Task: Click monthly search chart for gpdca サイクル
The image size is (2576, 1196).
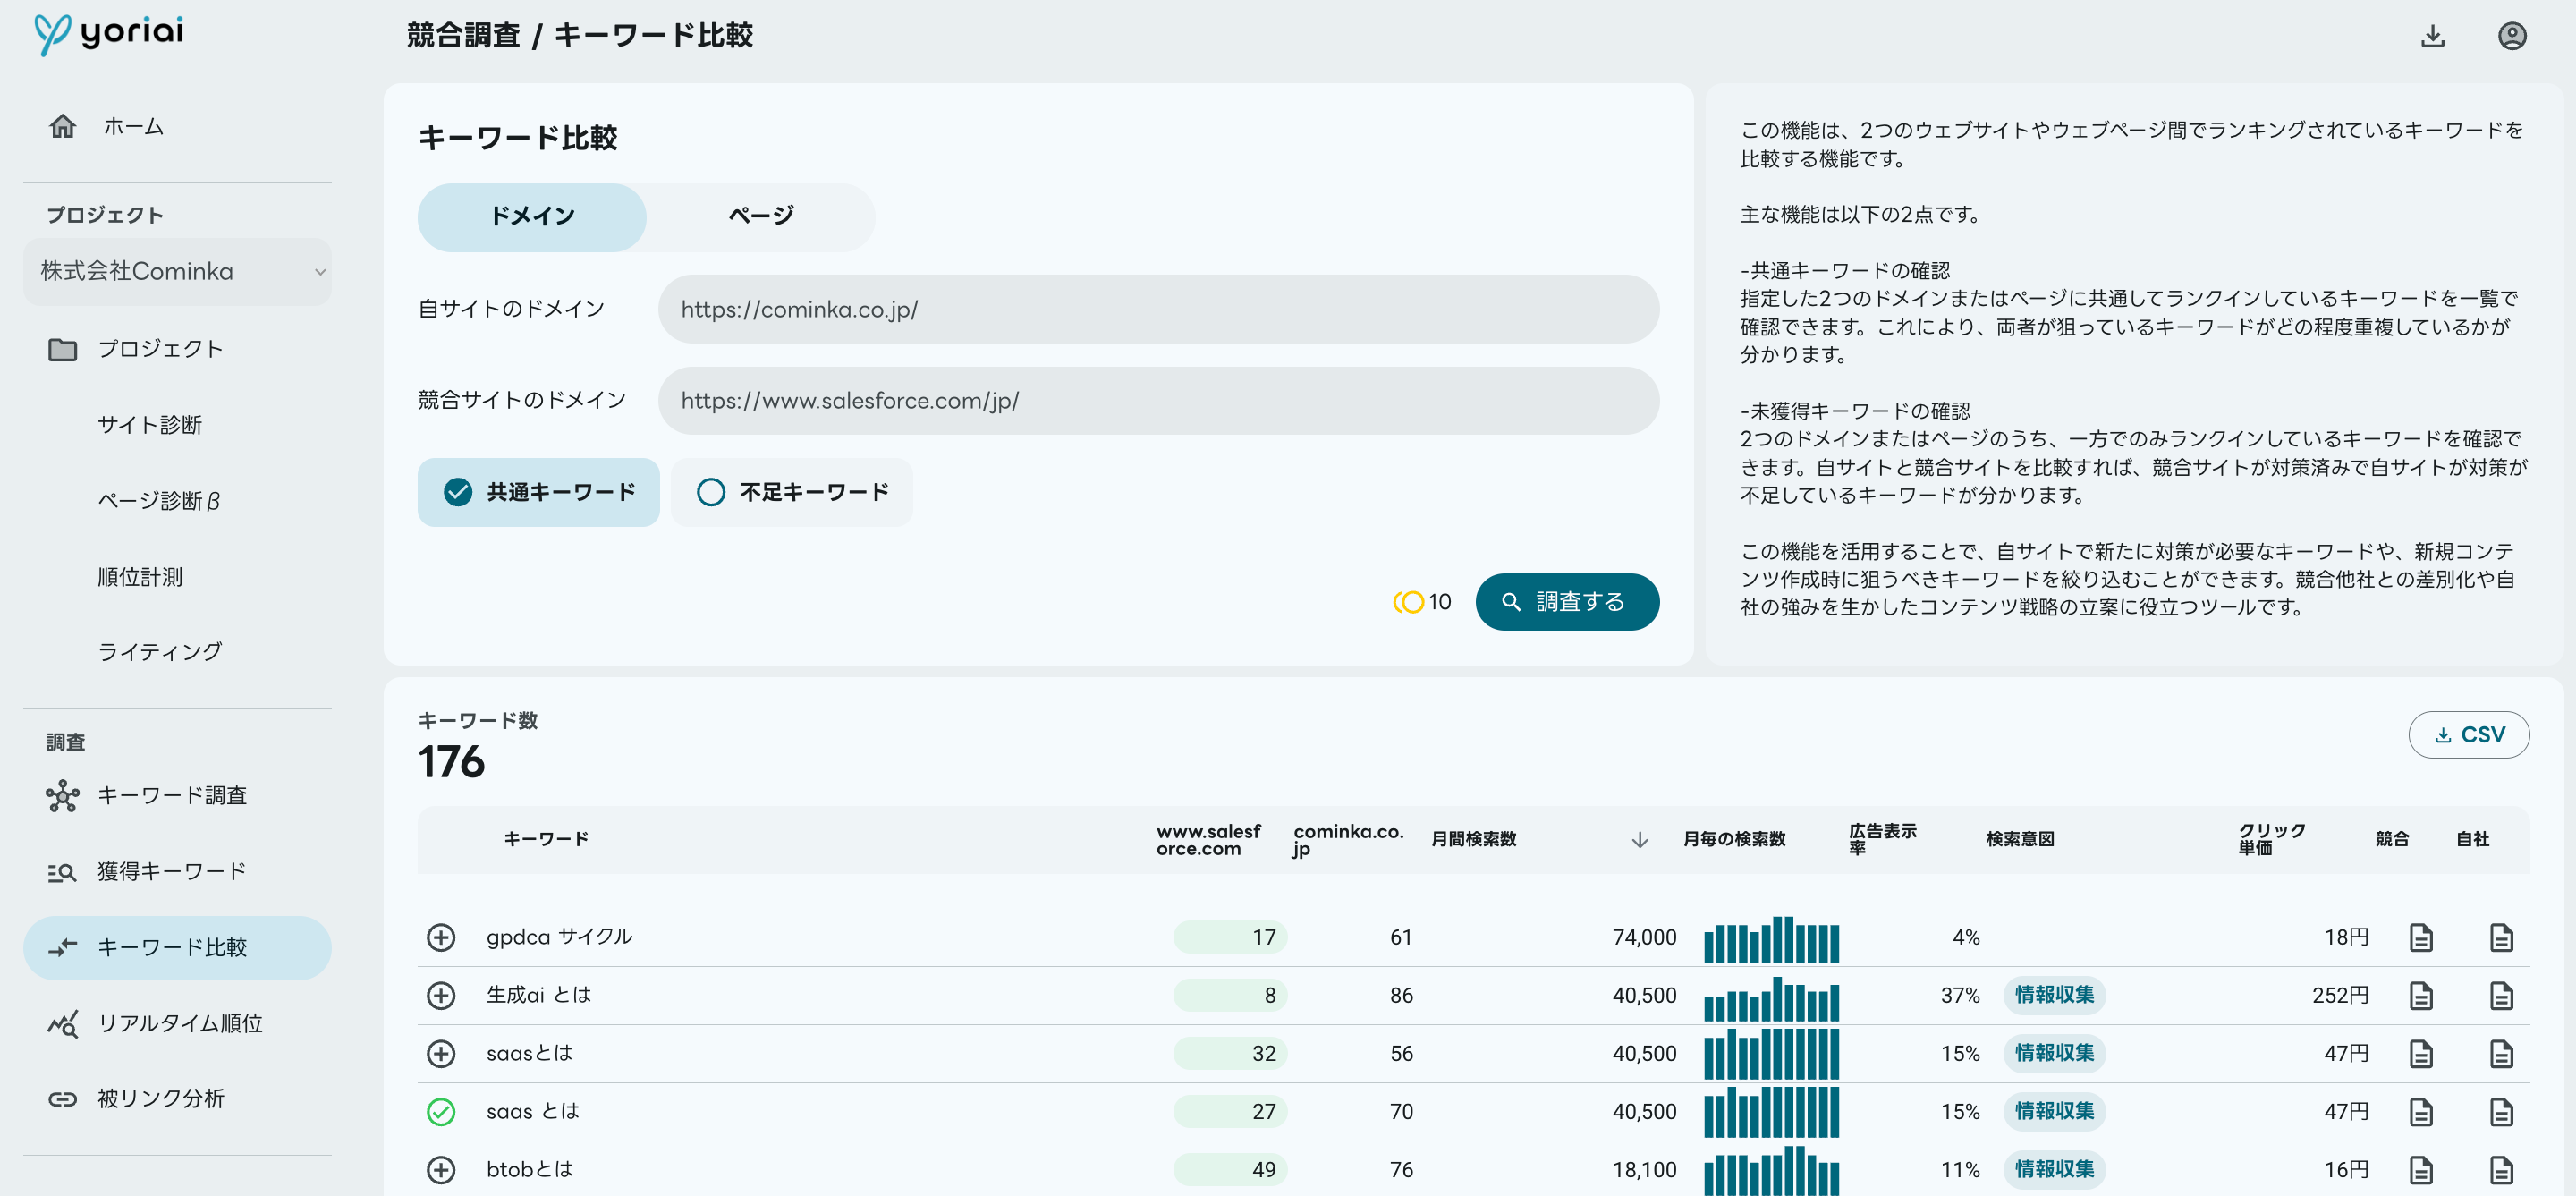Action: pos(1771,938)
